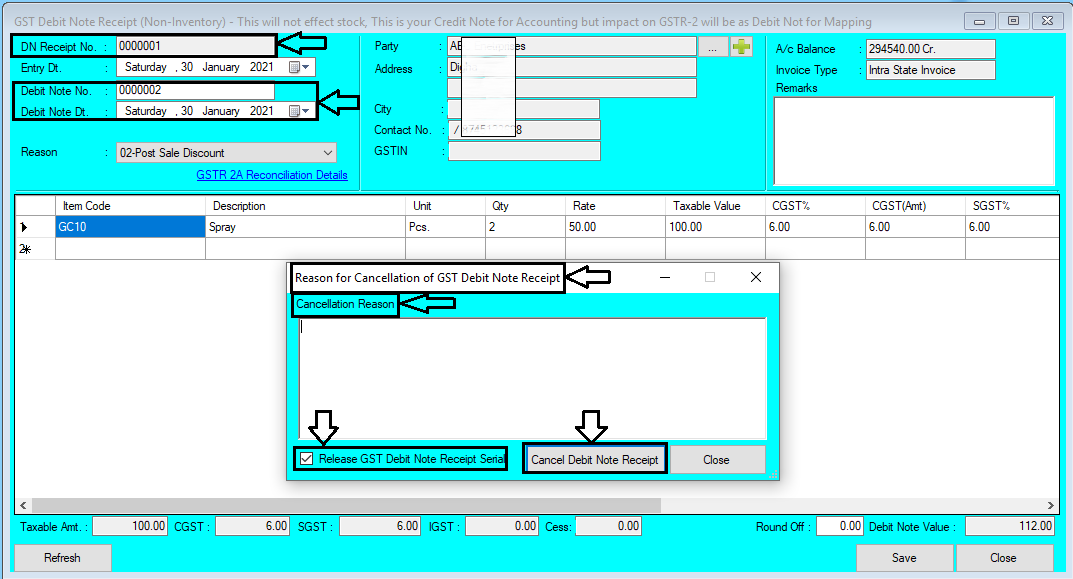
Task: Expand the Reason dropdown showing 02-Post Sale Discount
Action: coord(327,151)
